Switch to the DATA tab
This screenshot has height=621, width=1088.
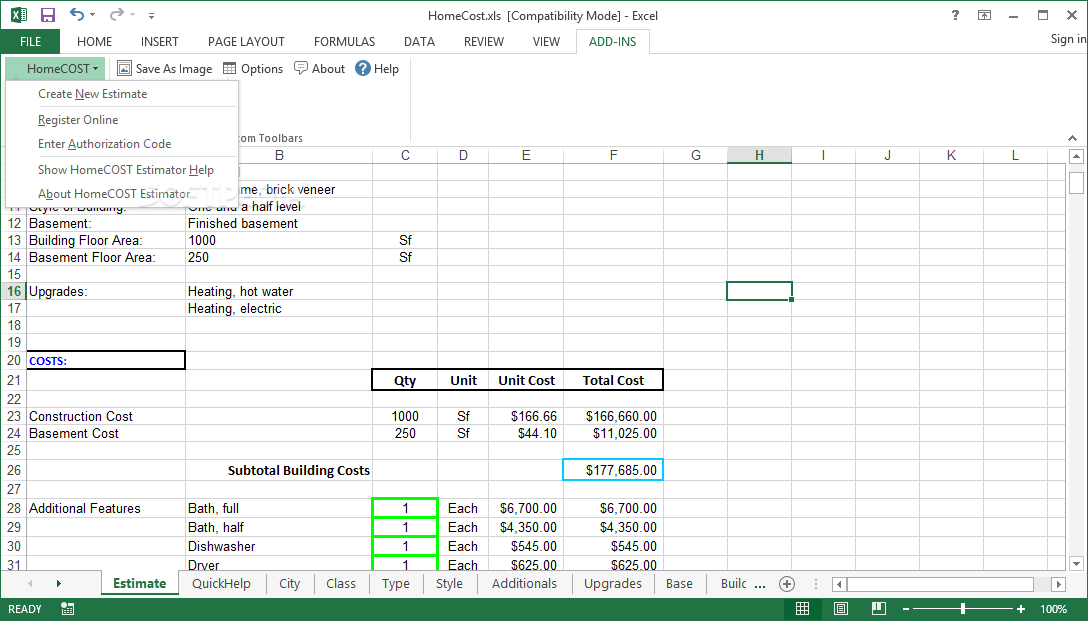pos(419,42)
